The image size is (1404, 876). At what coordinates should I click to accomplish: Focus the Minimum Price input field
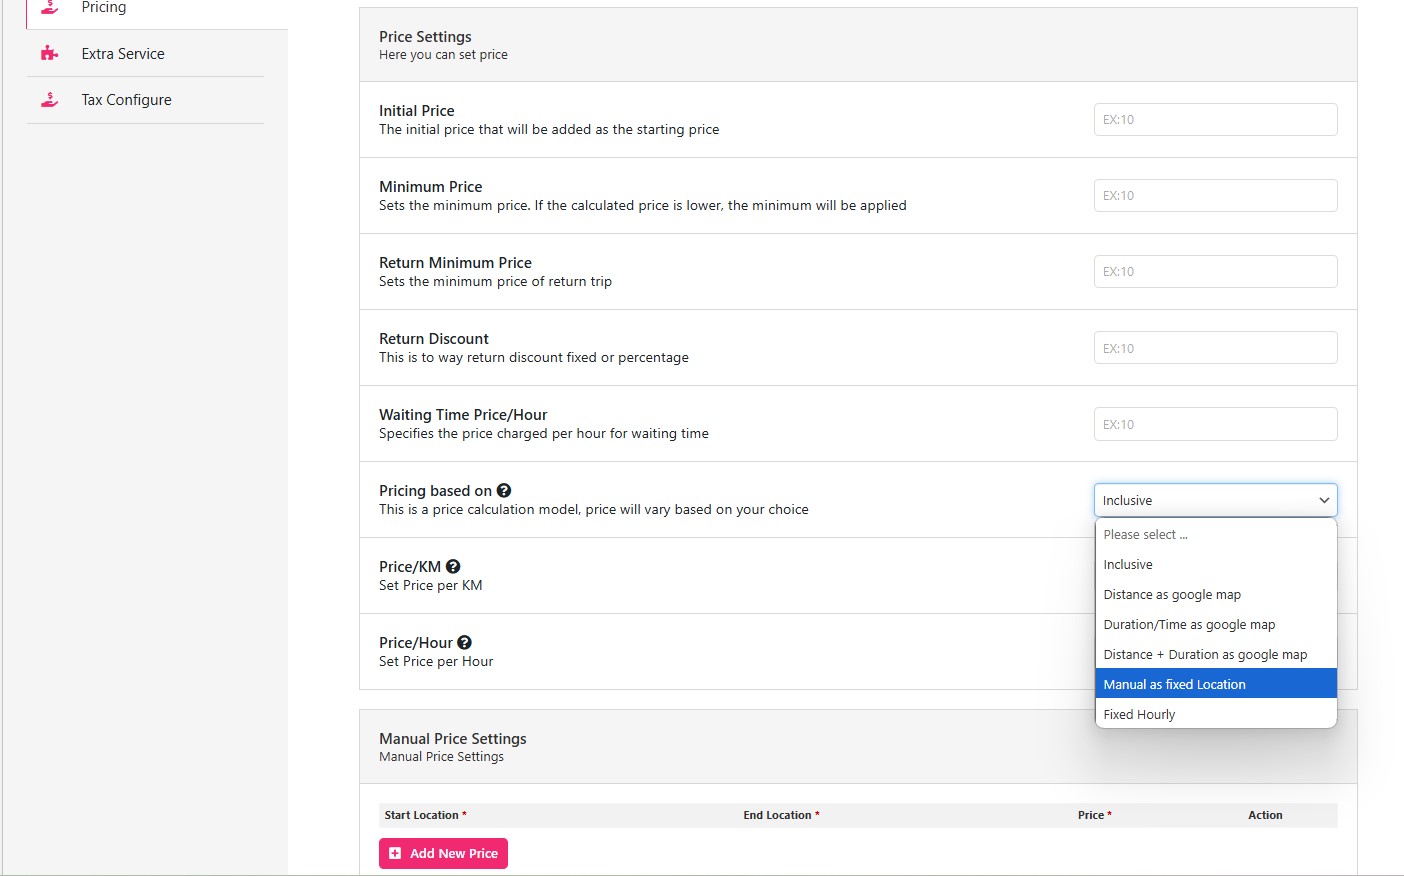(1215, 195)
